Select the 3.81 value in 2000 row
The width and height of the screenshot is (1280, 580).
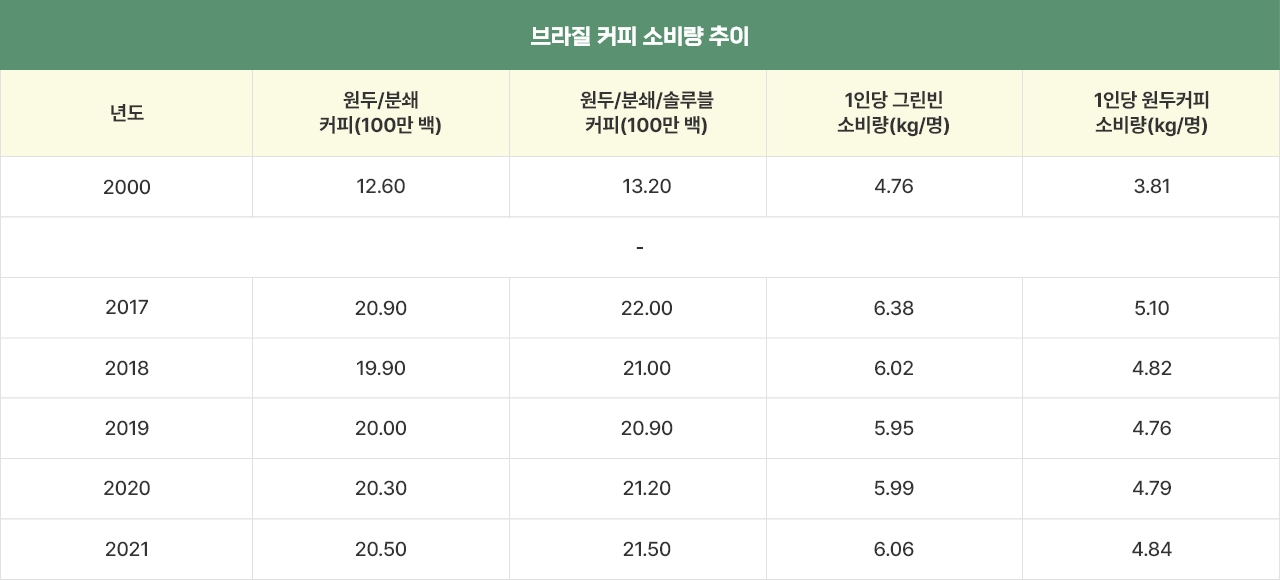[1152, 187]
